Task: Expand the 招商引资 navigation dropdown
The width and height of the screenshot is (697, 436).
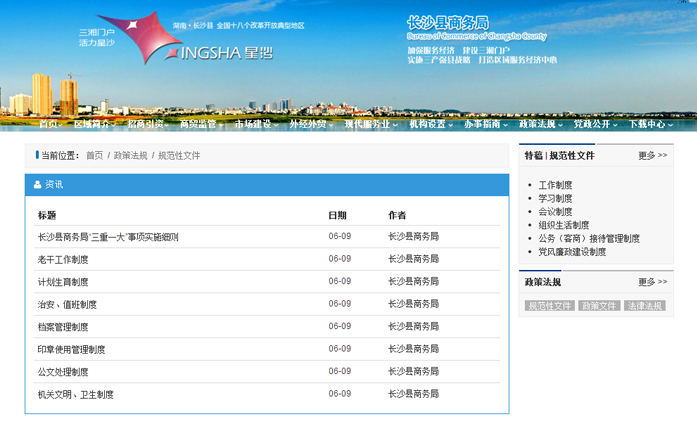Action: tap(148, 124)
